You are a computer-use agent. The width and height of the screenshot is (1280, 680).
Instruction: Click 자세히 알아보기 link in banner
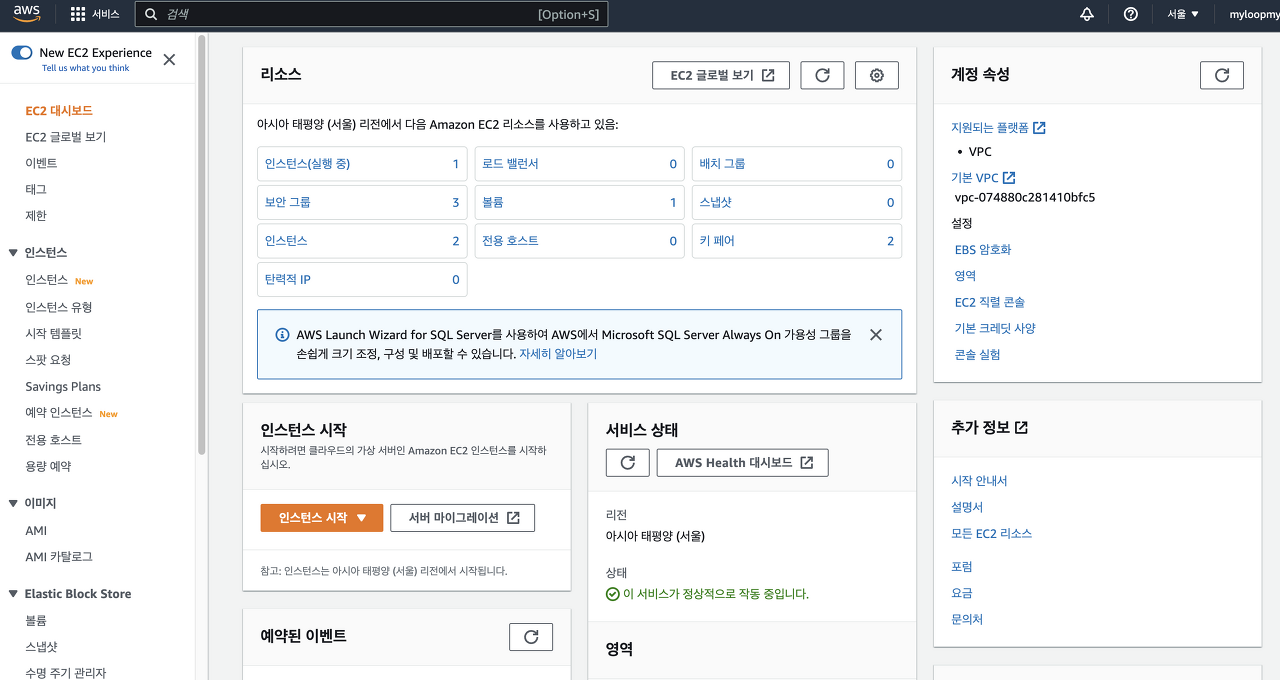[558, 354]
